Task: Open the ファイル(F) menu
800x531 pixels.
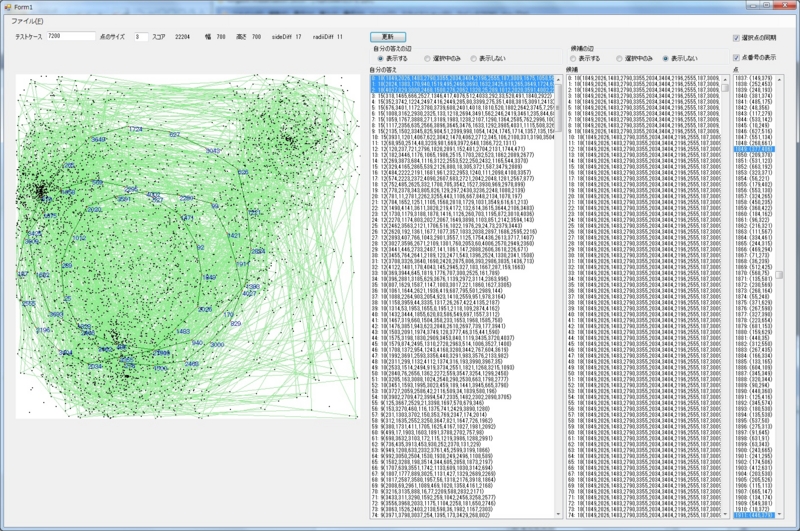Action: point(27,21)
